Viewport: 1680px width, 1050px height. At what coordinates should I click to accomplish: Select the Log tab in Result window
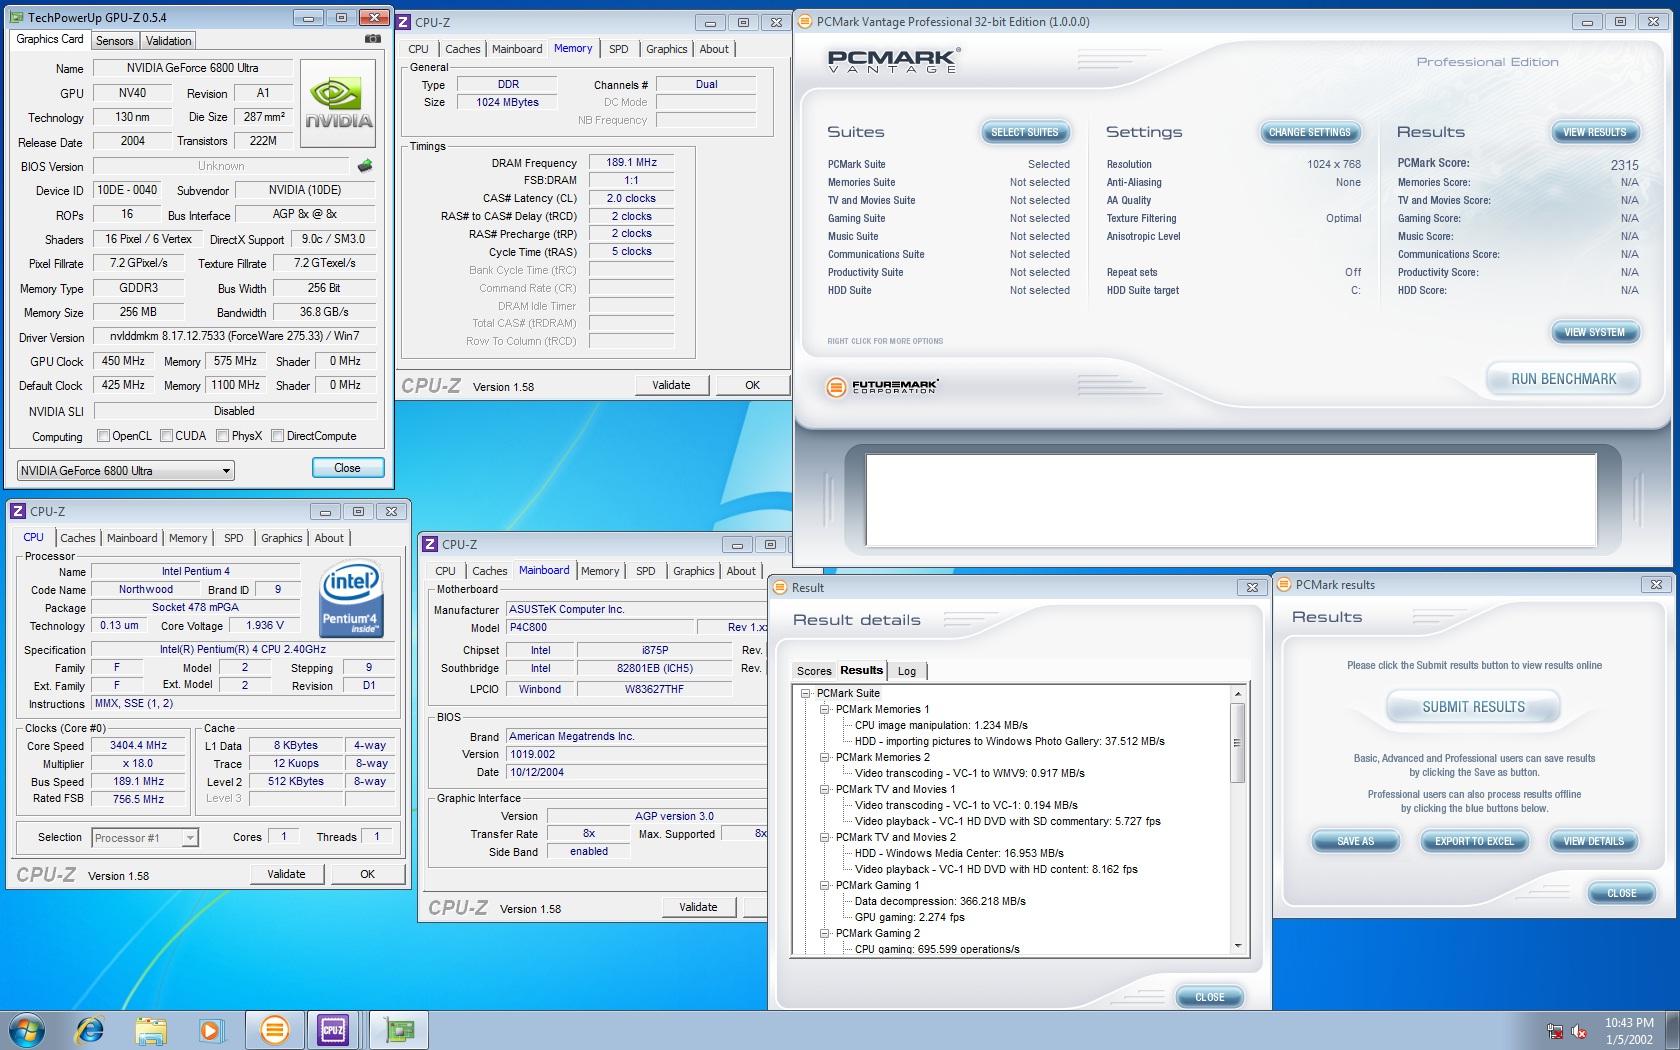[x=907, y=671]
